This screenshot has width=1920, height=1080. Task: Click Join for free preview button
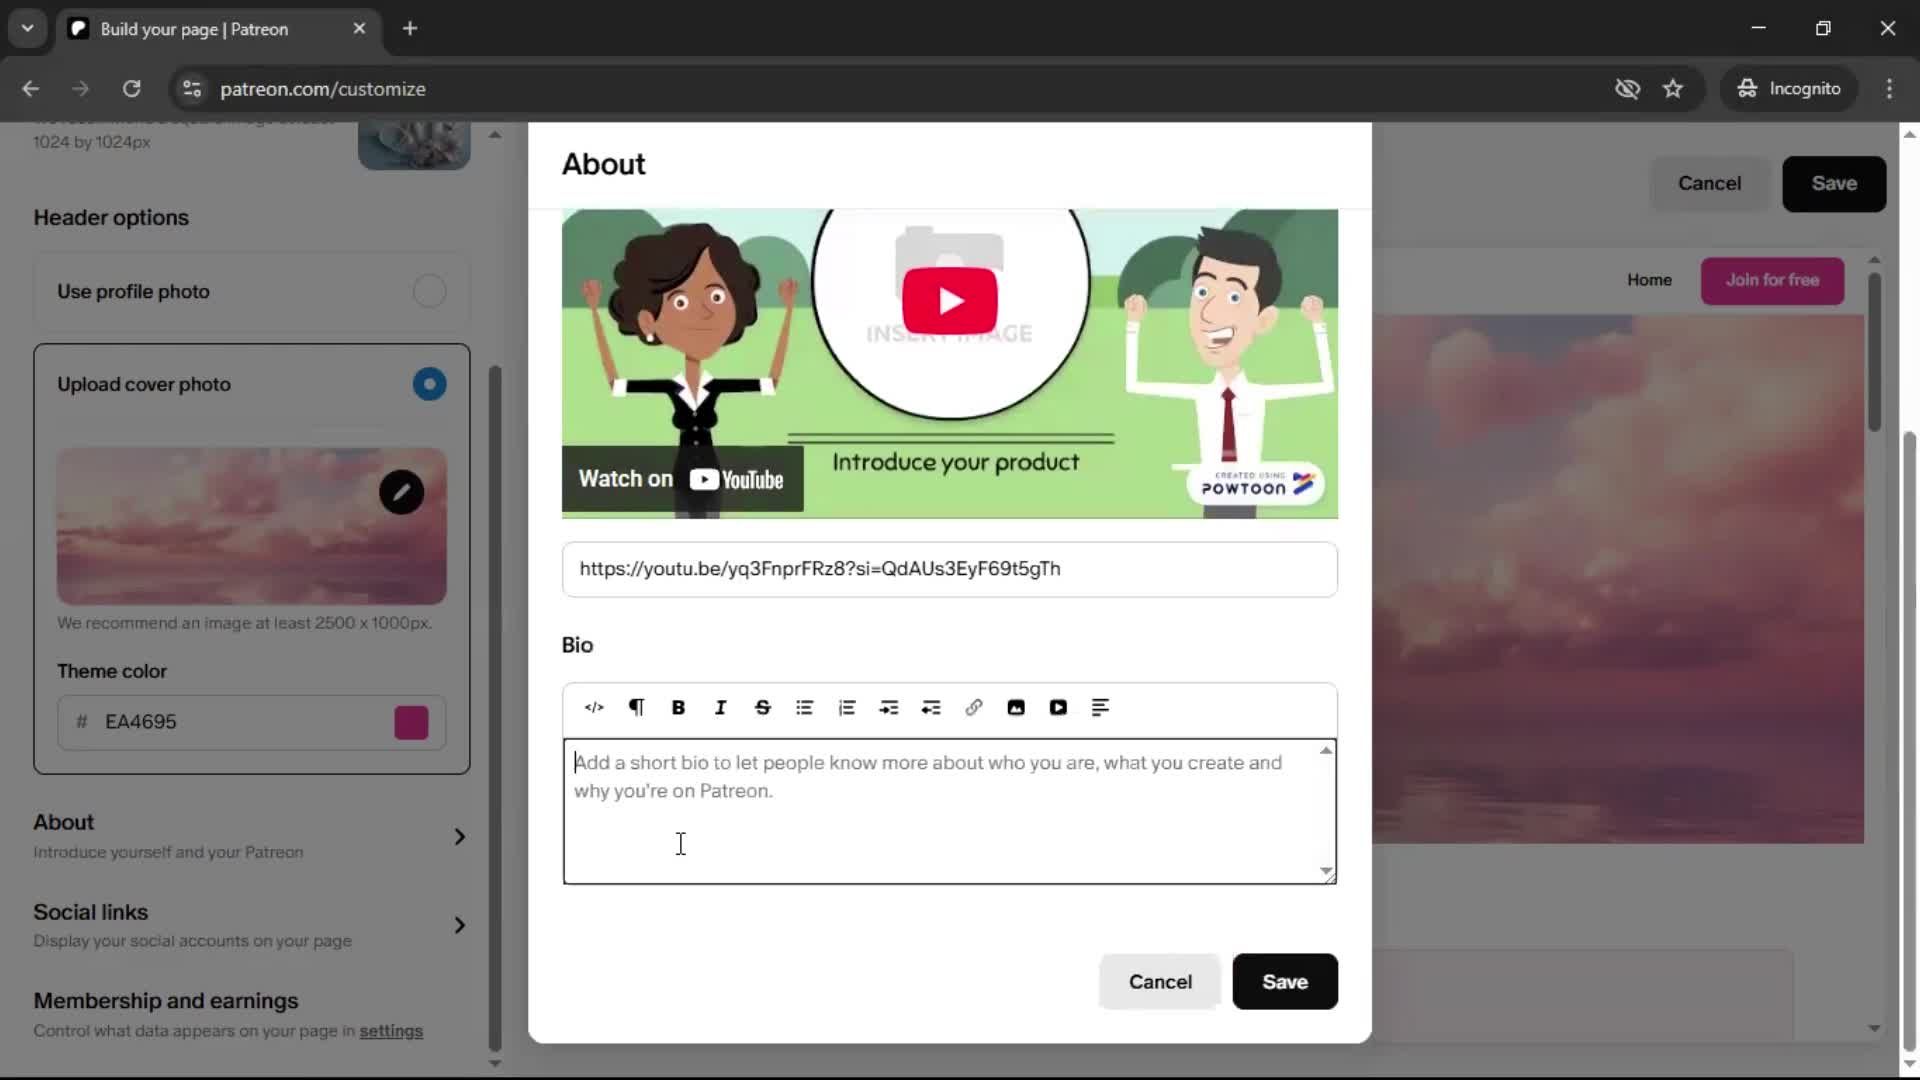(1772, 281)
